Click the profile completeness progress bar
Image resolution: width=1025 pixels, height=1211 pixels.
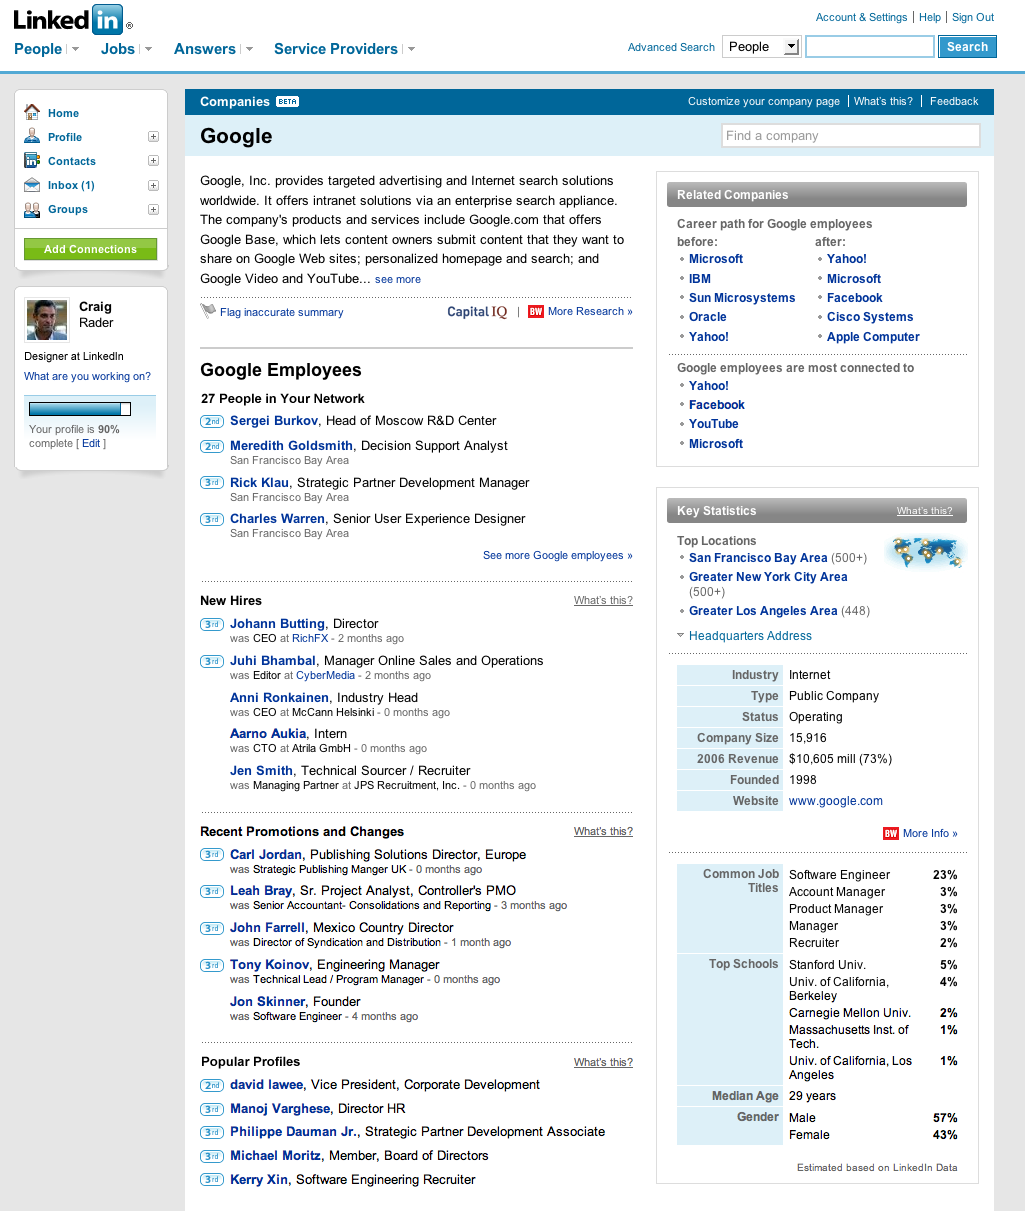coord(80,409)
